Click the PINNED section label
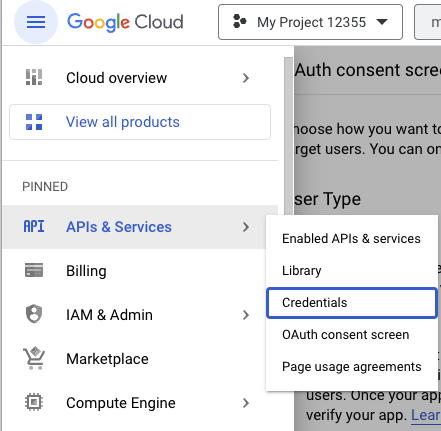The width and height of the screenshot is (441, 431). click(x=45, y=187)
